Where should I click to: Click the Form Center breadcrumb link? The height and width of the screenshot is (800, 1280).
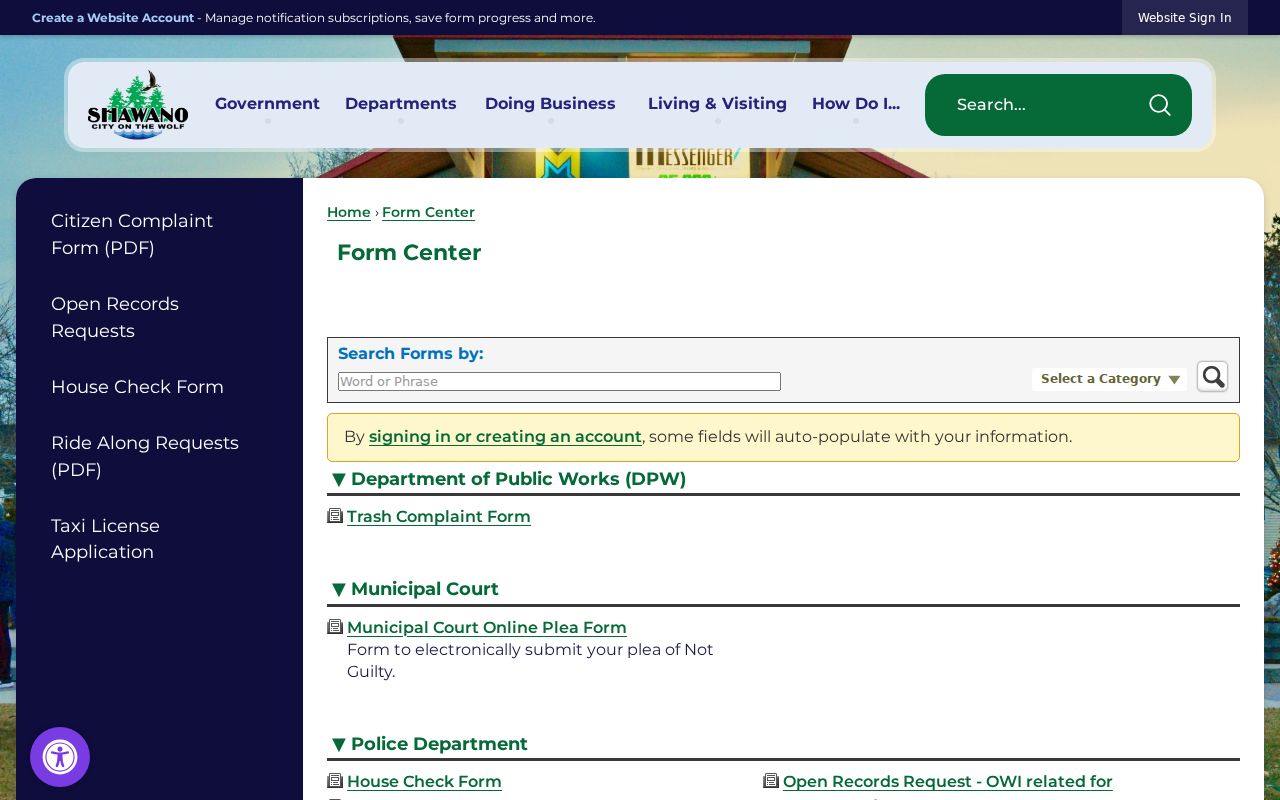pyautogui.click(x=428, y=212)
